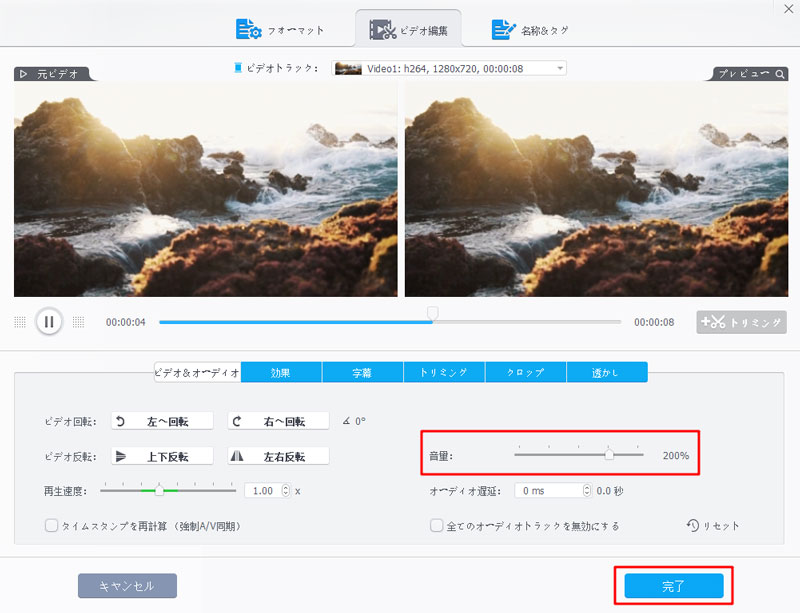Expand the ビデオトラック dropdown
This screenshot has height=613, width=800.
[x=560, y=68]
